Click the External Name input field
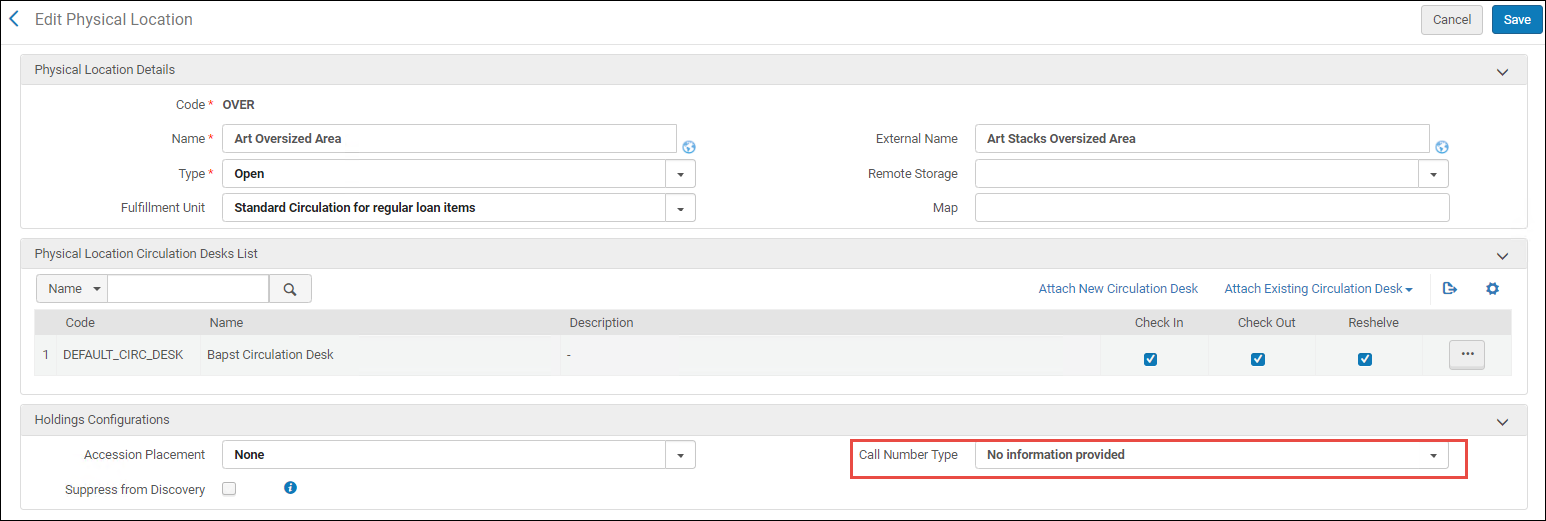The image size is (1546, 521). (1202, 139)
